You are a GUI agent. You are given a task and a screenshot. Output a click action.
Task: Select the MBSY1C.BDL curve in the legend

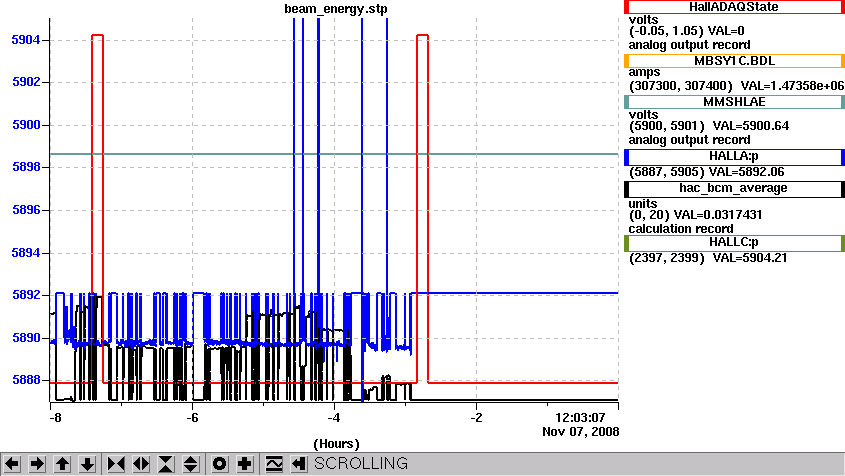[x=734, y=61]
